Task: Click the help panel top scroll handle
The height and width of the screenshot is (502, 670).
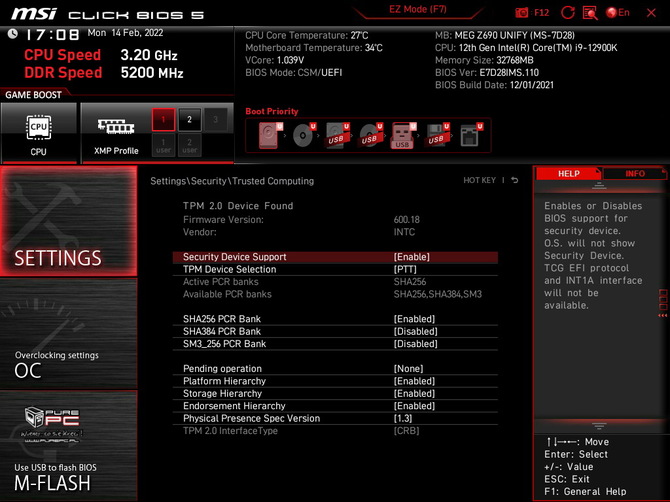Action: [599, 186]
